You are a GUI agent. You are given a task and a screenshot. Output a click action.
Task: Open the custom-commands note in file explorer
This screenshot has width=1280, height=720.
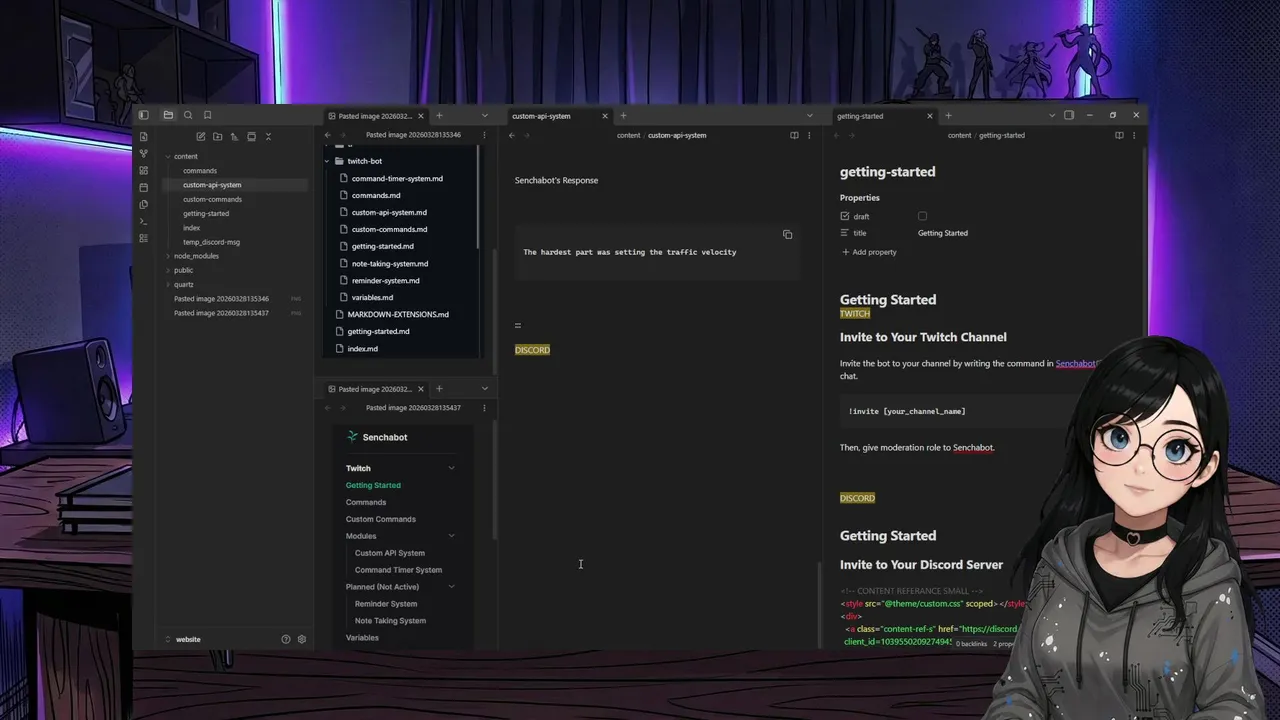(212, 199)
